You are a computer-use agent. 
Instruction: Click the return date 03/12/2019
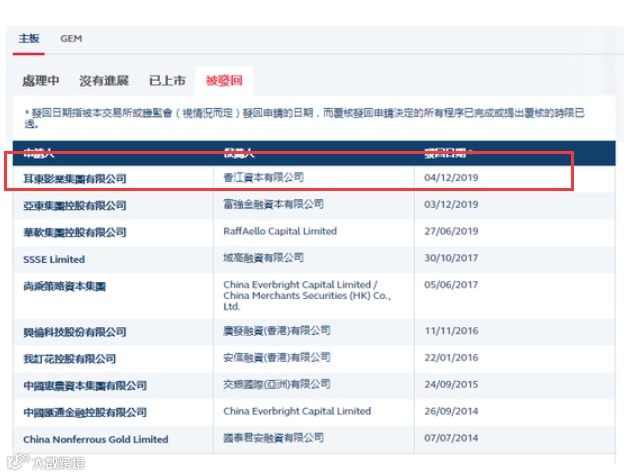click(451, 204)
